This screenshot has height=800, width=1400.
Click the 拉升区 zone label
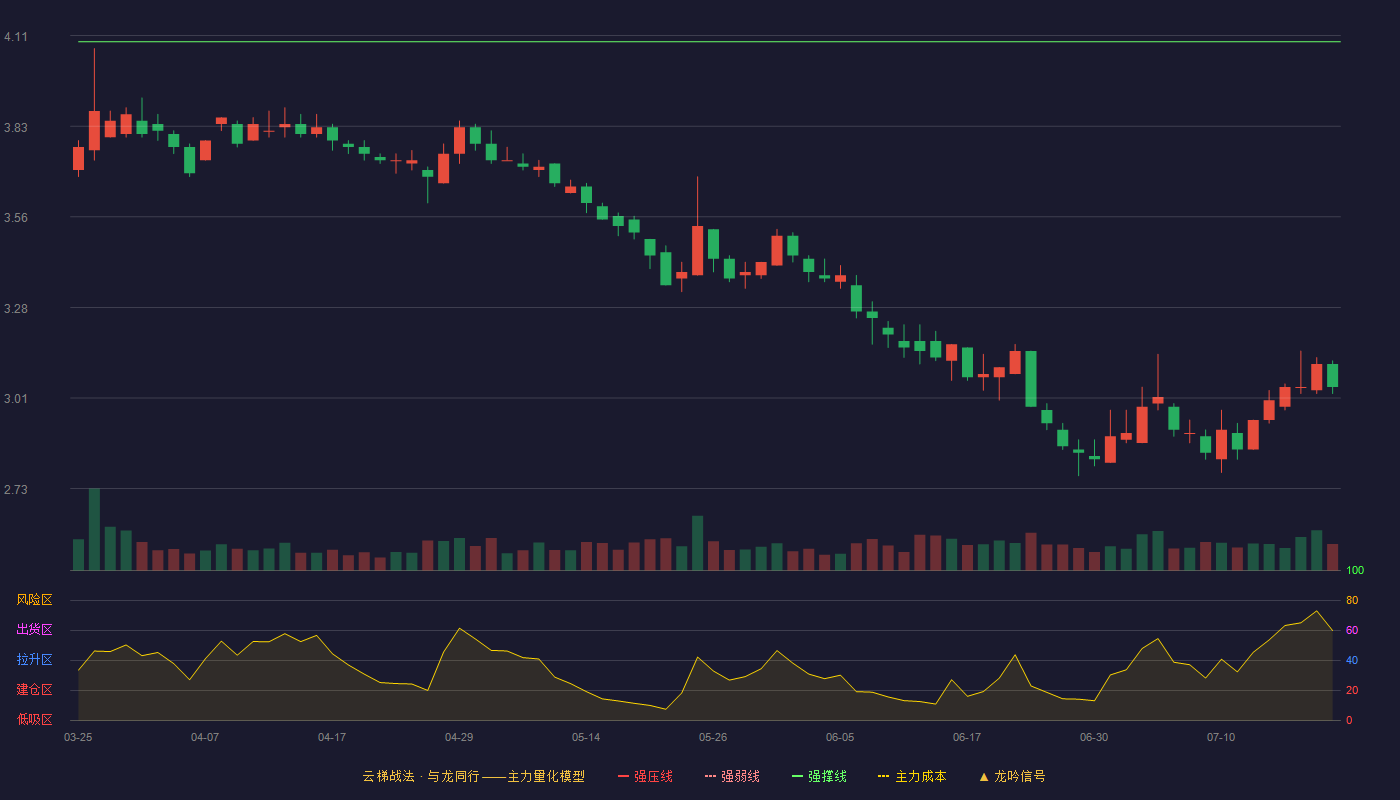click(34, 660)
